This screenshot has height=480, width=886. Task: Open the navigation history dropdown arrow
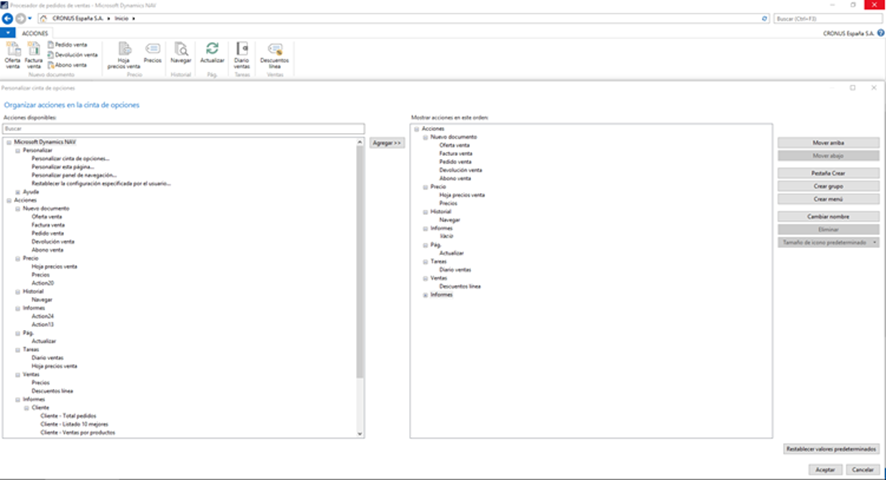coord(30,19)
